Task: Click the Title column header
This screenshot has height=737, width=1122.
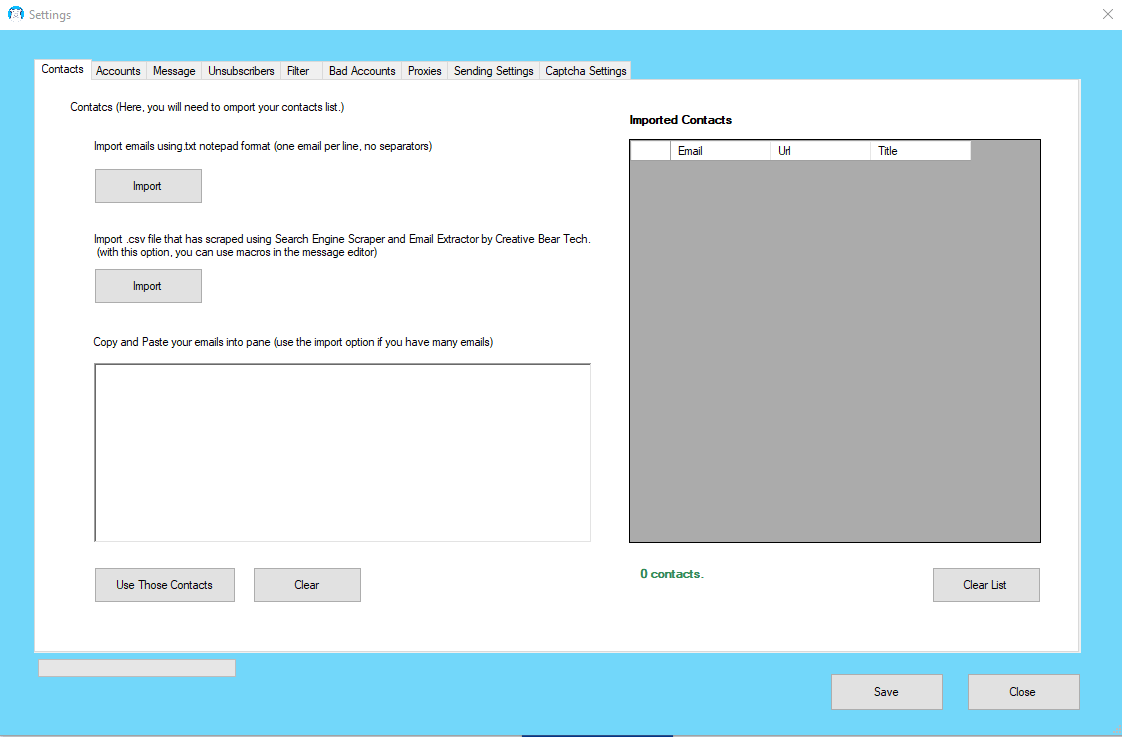Action: pyautogui.click(x=920, y=151)
